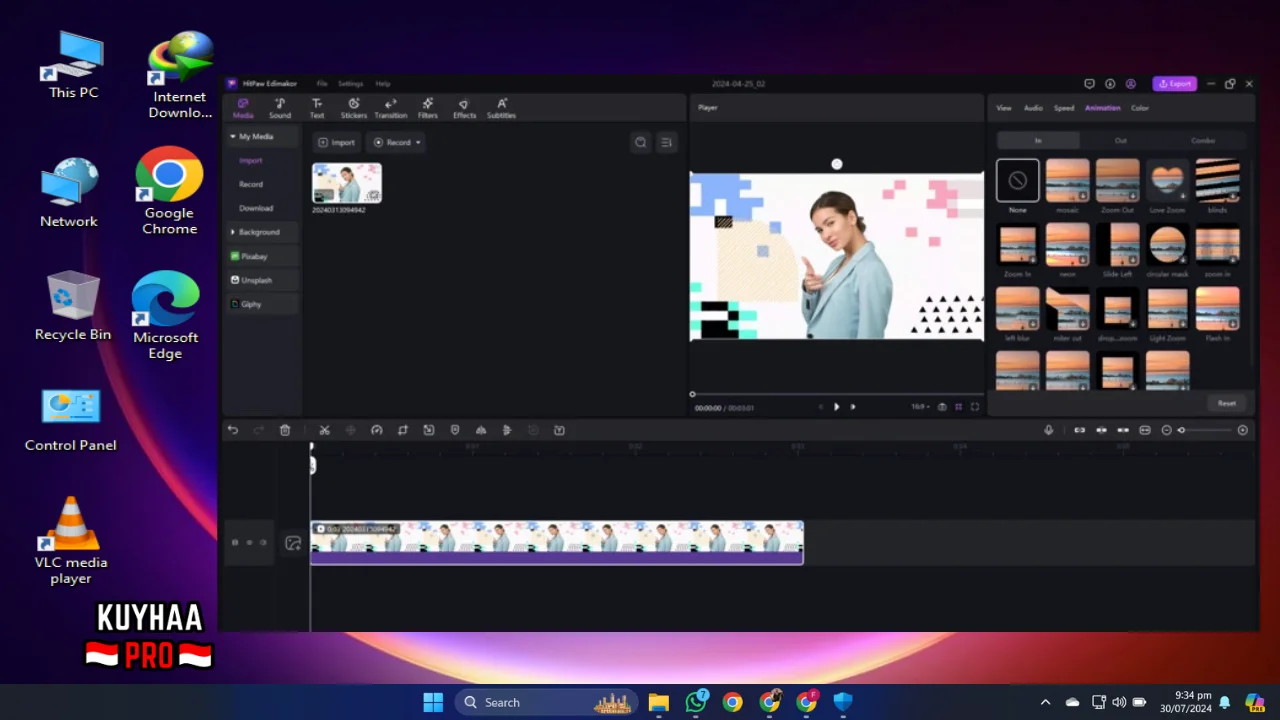
Task: Open the Settings menu
Action: pos(350,84)
